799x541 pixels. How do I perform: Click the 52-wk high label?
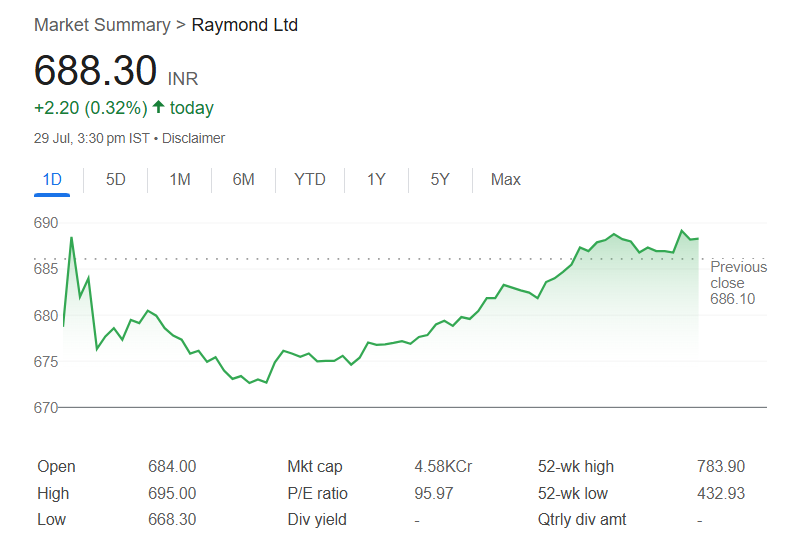[x=576, y=467]
